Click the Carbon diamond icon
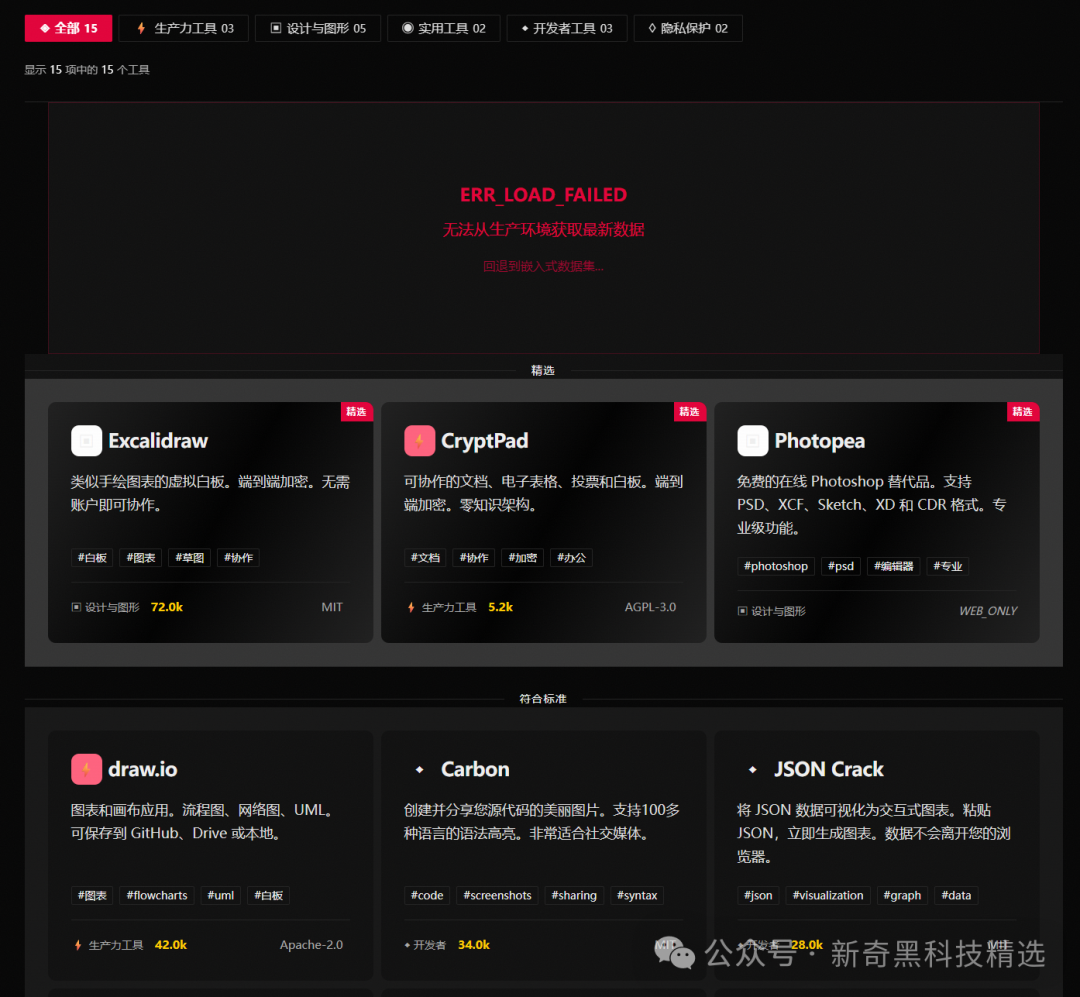 pyautogui.click(x=419, y=770)
